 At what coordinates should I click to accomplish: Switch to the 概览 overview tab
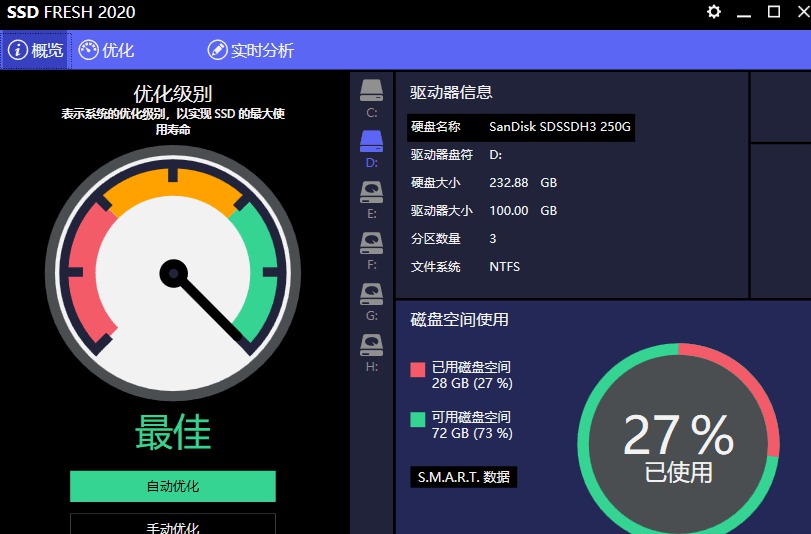point(36,50)
